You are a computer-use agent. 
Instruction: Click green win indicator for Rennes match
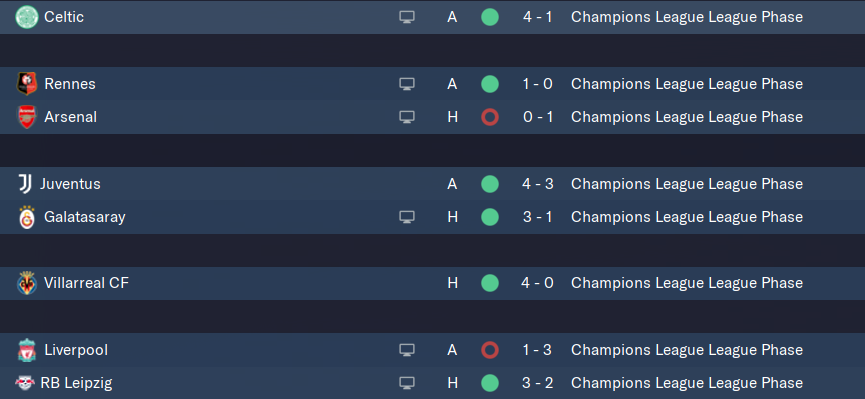(490, 84)
